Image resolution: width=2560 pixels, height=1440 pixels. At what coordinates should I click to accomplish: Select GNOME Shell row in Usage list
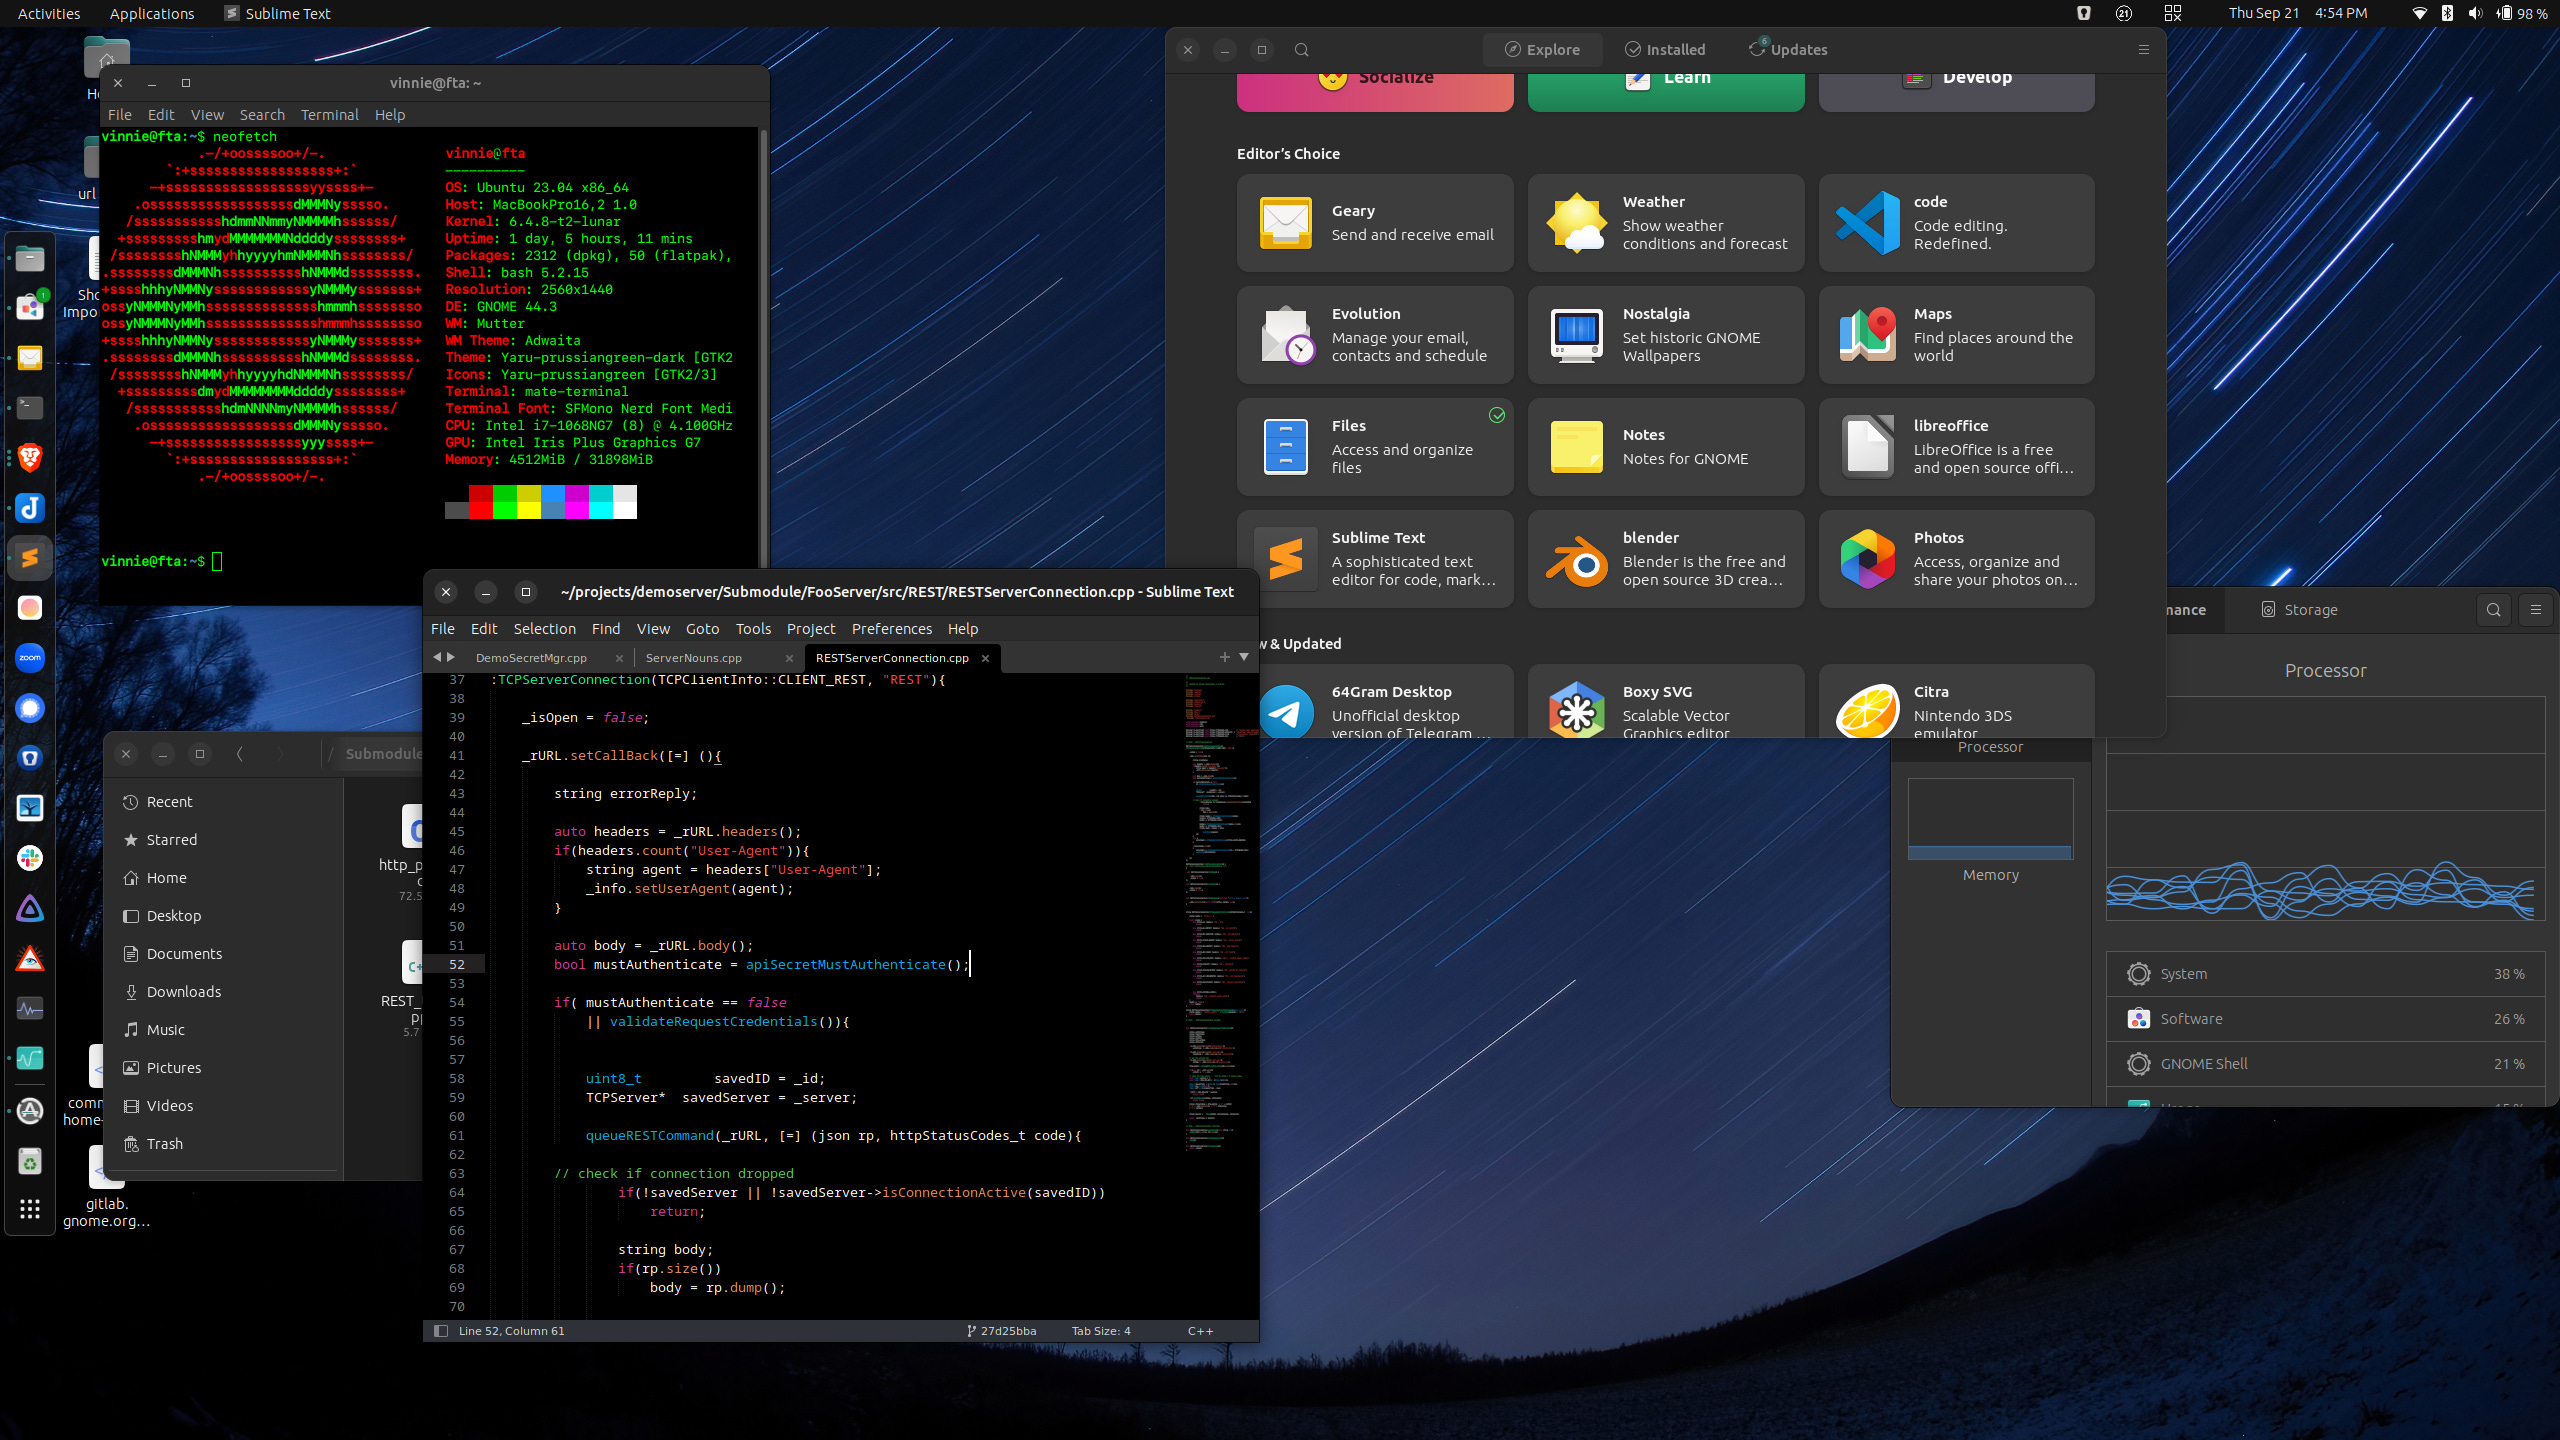(x=2325, y=1064)
